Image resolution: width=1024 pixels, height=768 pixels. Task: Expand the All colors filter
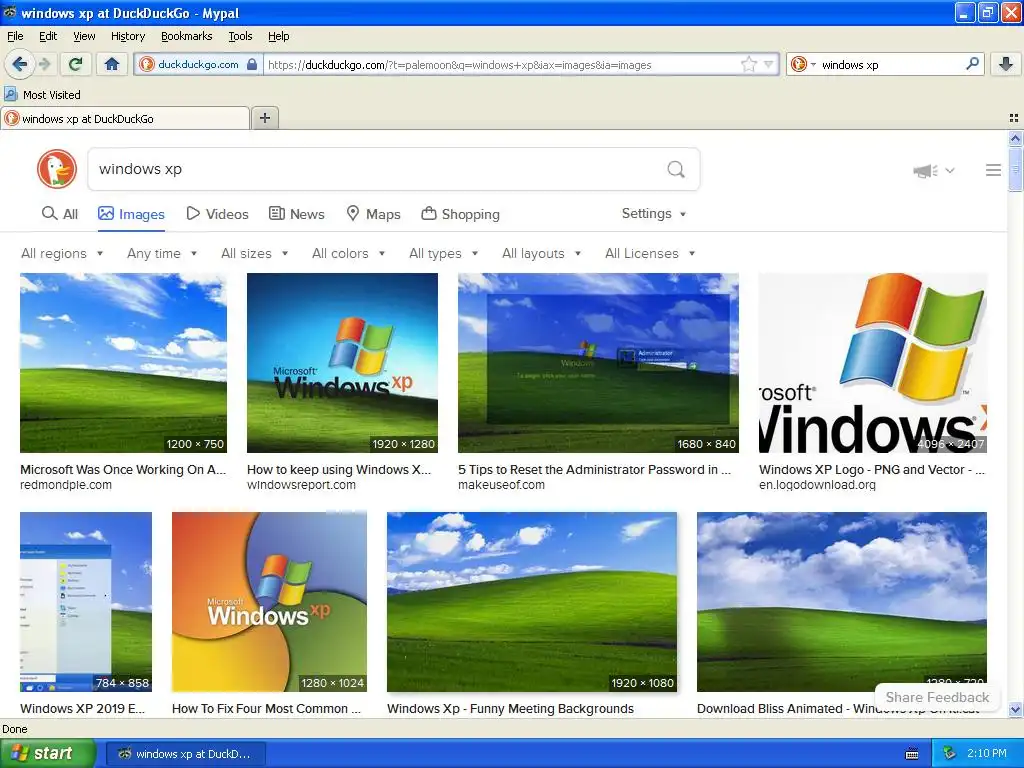pyautogui.click(x=348, y=253)
